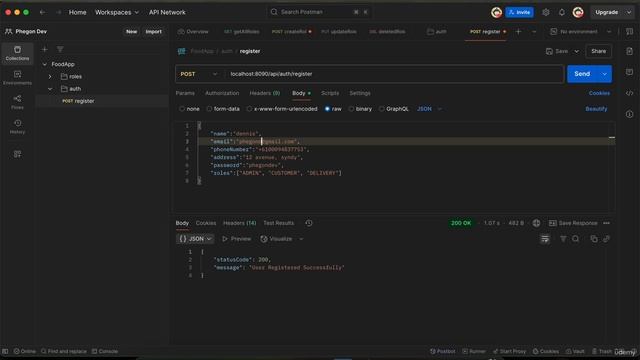Open the Visualize dropdown arrow
640x360 pixels.
[301, 239]
